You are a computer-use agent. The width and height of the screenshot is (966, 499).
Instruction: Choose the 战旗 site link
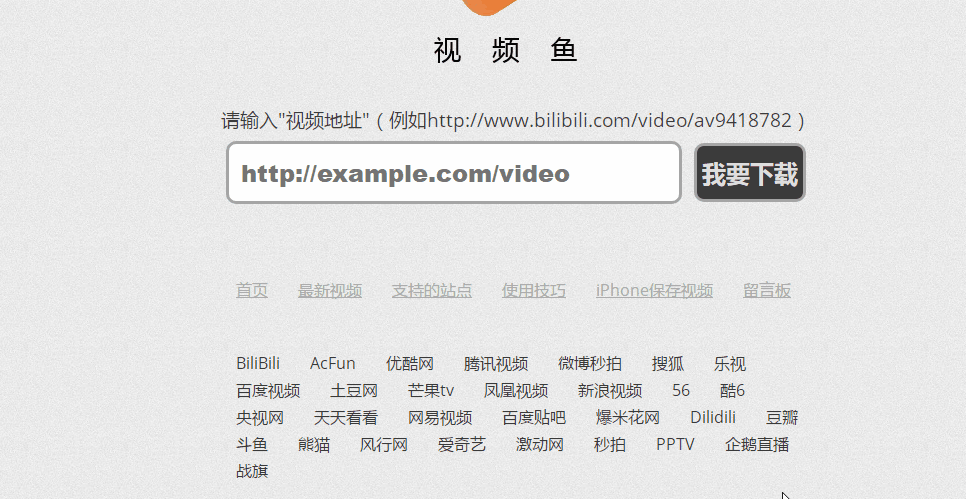coord(252,471)
